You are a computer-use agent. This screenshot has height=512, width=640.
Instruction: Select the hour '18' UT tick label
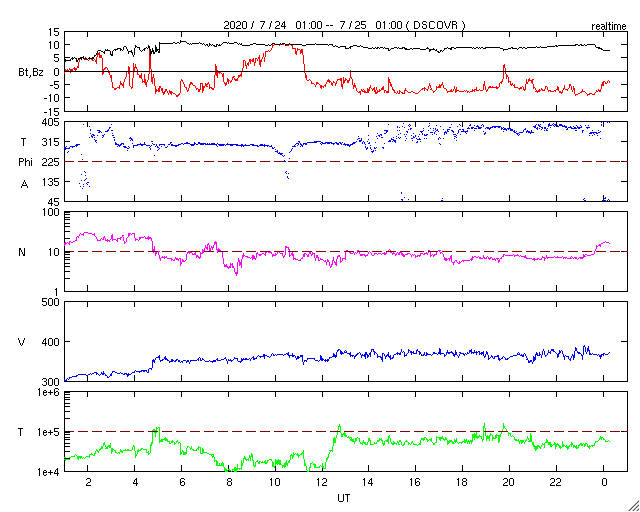462,483
